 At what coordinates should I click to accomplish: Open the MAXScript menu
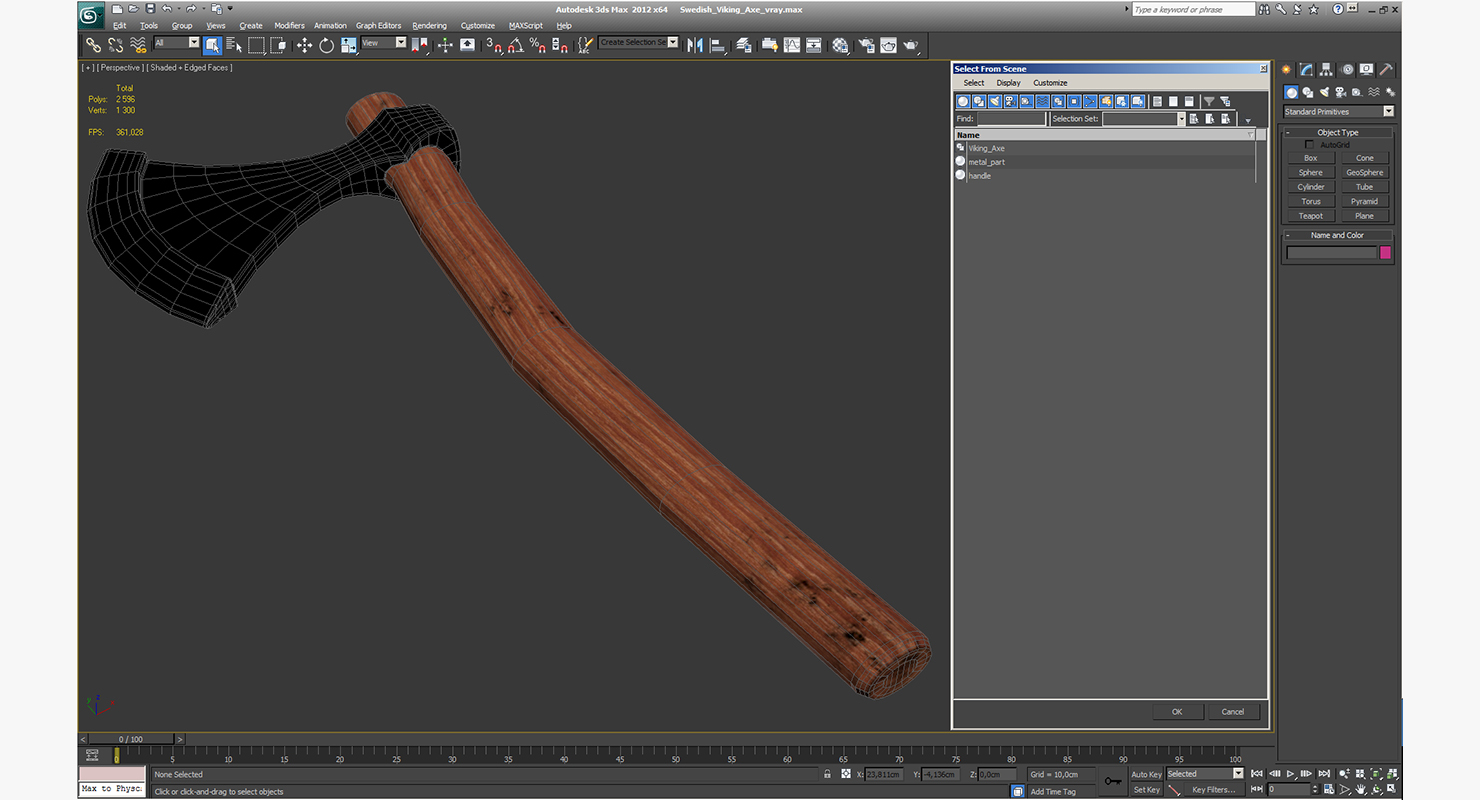pos(526,26)
